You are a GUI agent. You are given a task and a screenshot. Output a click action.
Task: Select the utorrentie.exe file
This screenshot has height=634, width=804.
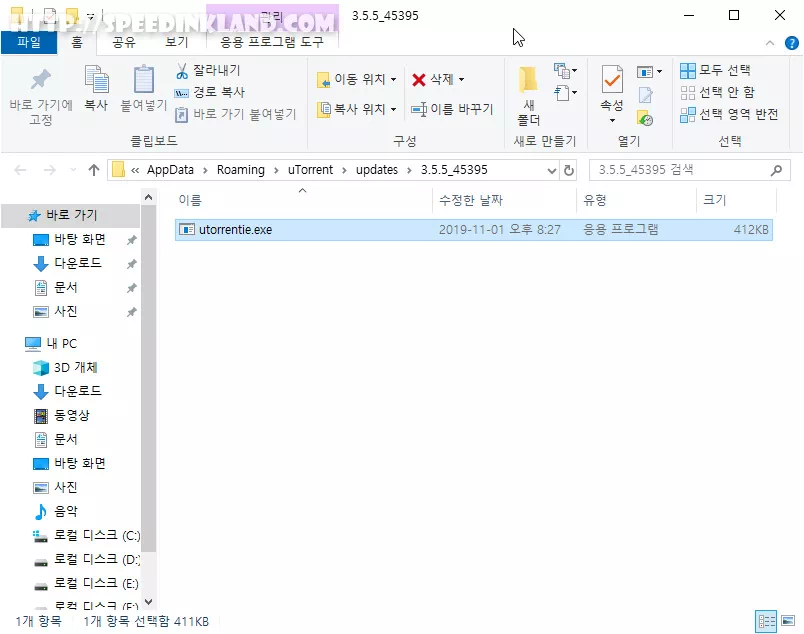point(473,230)
